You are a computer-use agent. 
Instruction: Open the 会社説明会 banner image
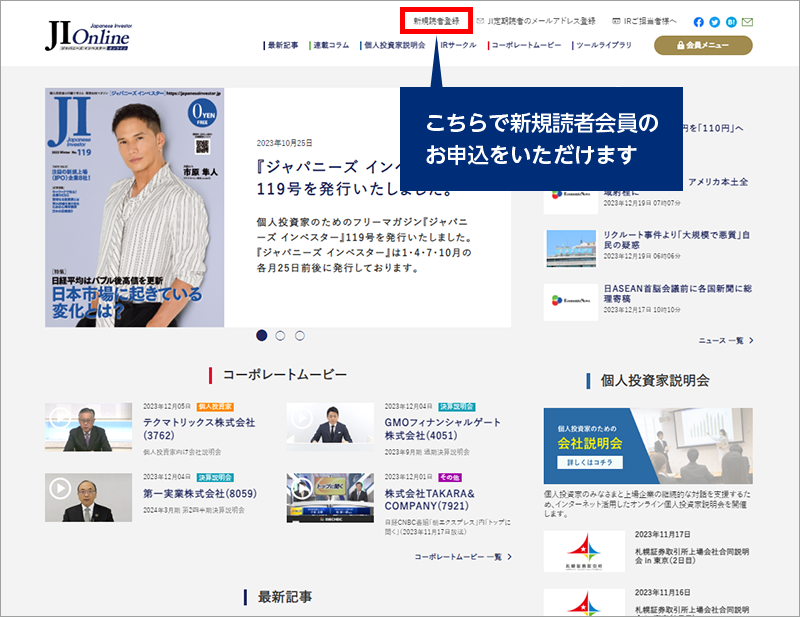tap(648, 446)
